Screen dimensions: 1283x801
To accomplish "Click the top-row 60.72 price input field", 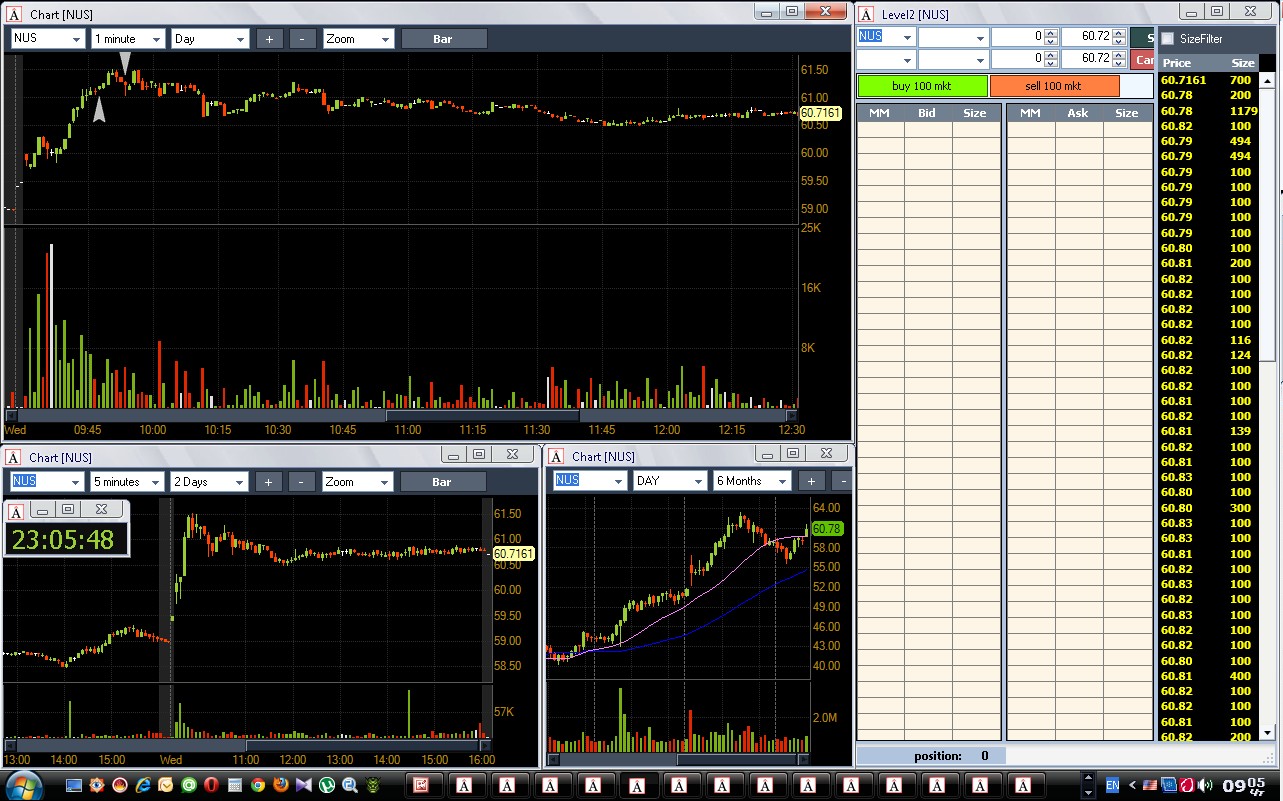I will click(x=1085, y=37).
